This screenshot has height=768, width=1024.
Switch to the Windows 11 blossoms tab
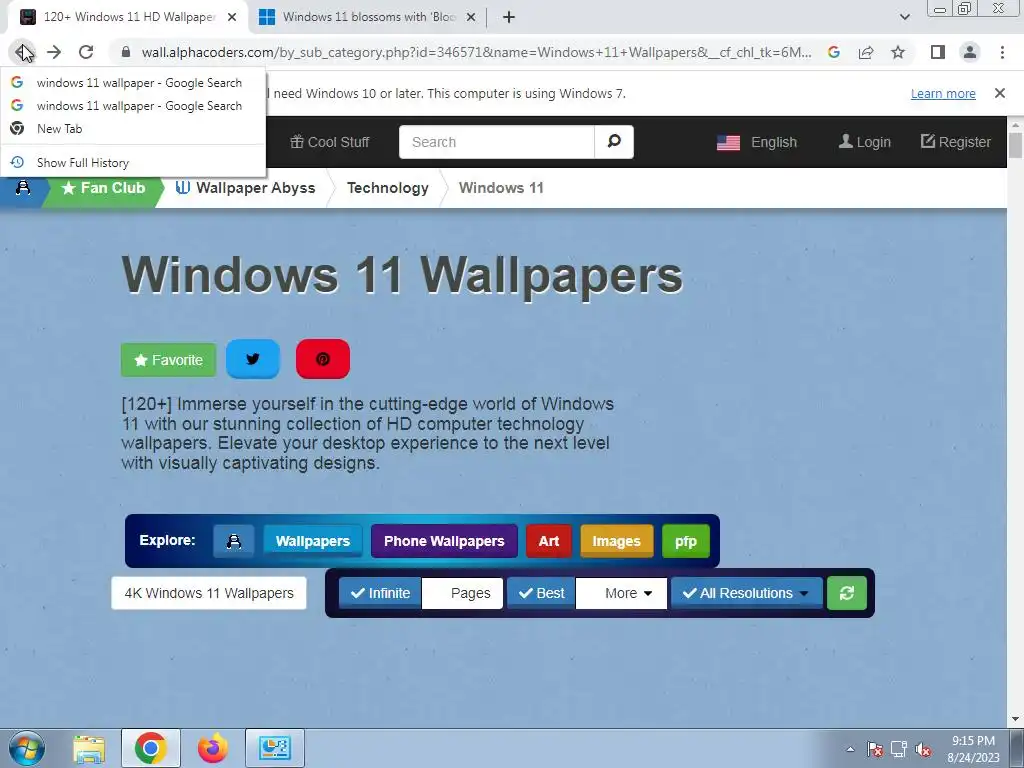370,18
